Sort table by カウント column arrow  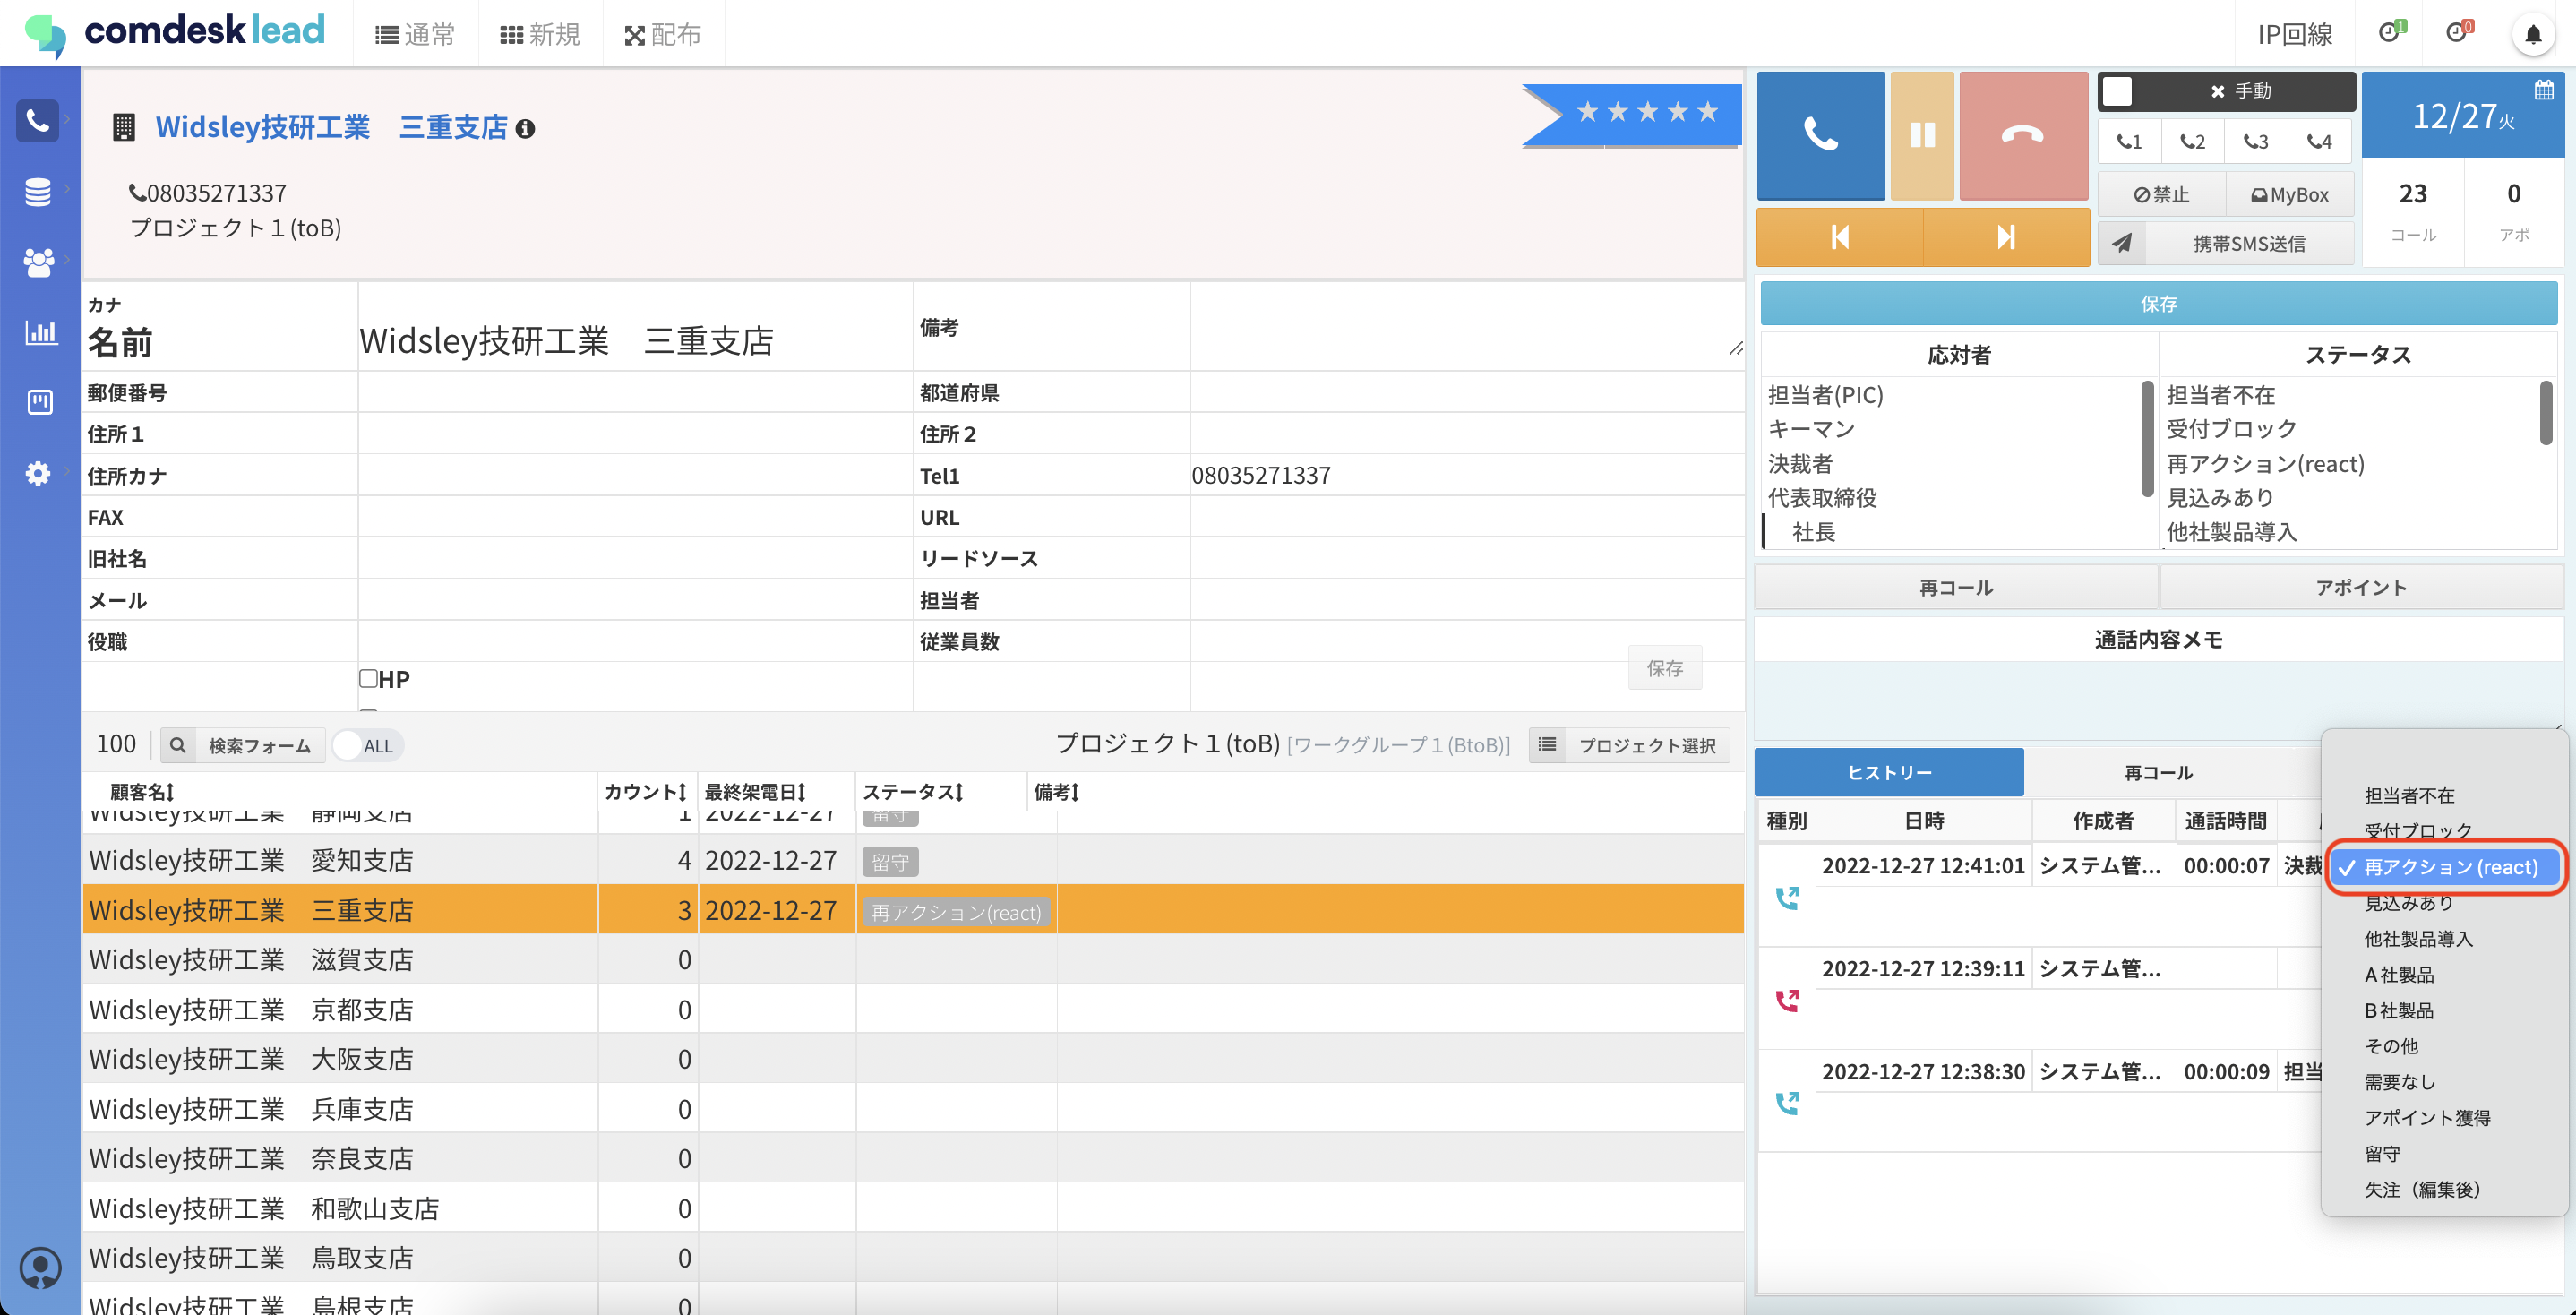tap(683, 792)
